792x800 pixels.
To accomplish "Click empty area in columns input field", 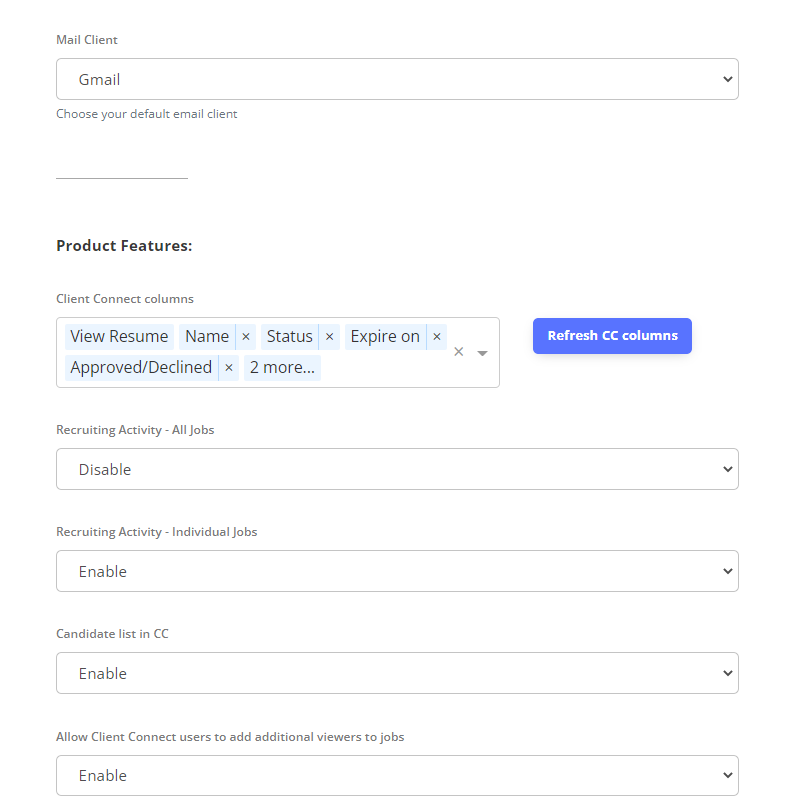I will coord(383,368).
